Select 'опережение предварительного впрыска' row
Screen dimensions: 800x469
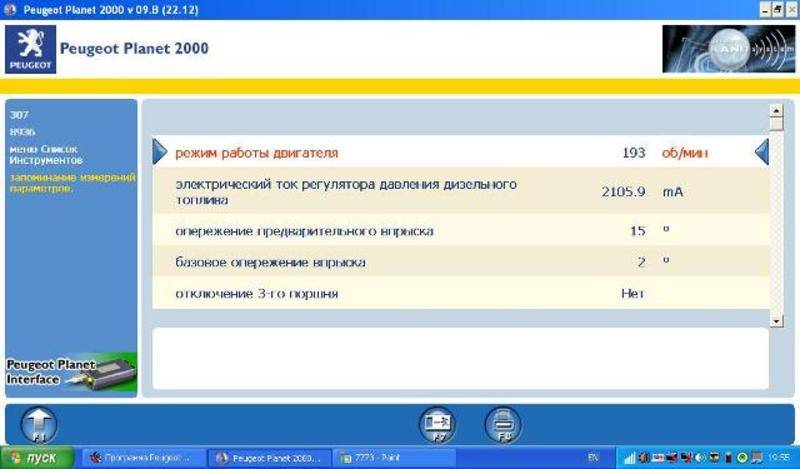coord(400,231)
